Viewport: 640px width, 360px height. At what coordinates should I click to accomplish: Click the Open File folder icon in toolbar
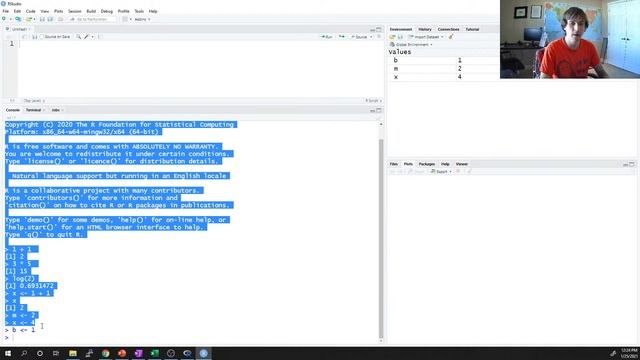(28, 19)
